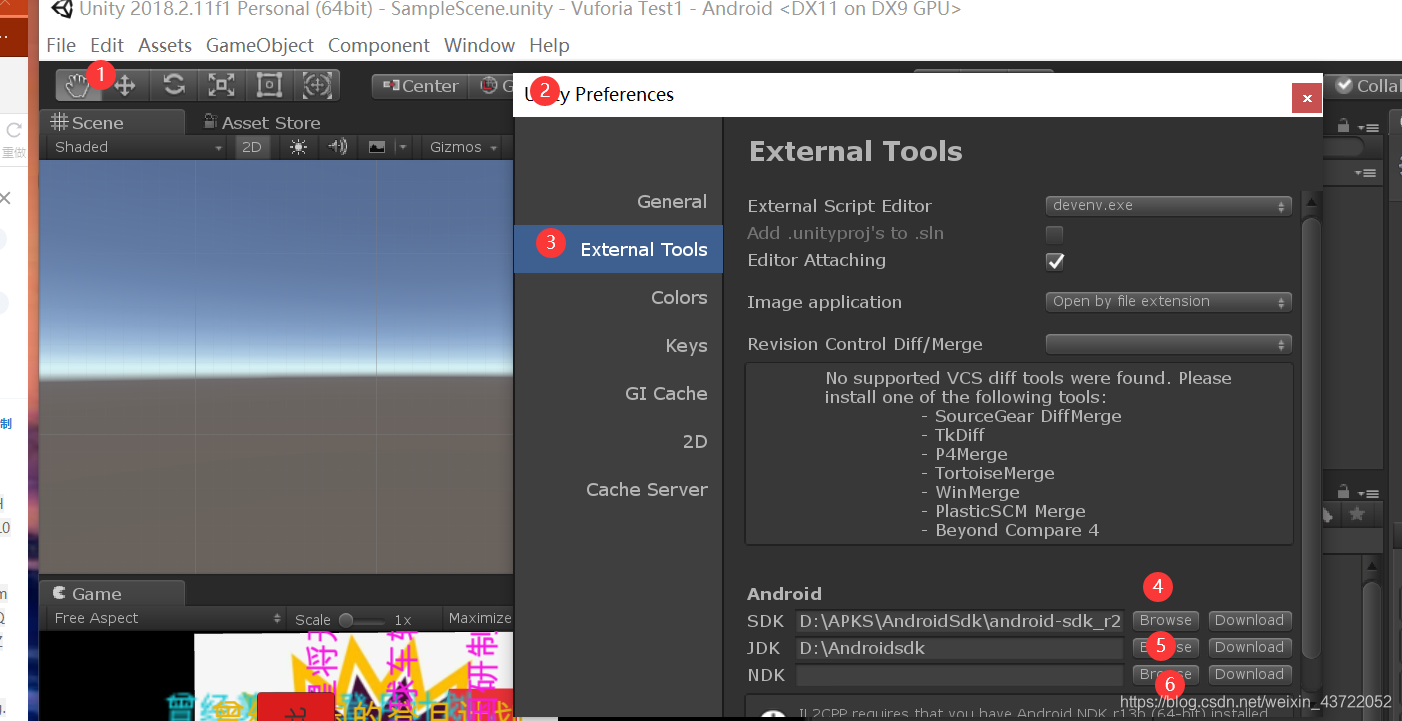
Task: Close the Unity Preferences window
Action: [1306, 98]
